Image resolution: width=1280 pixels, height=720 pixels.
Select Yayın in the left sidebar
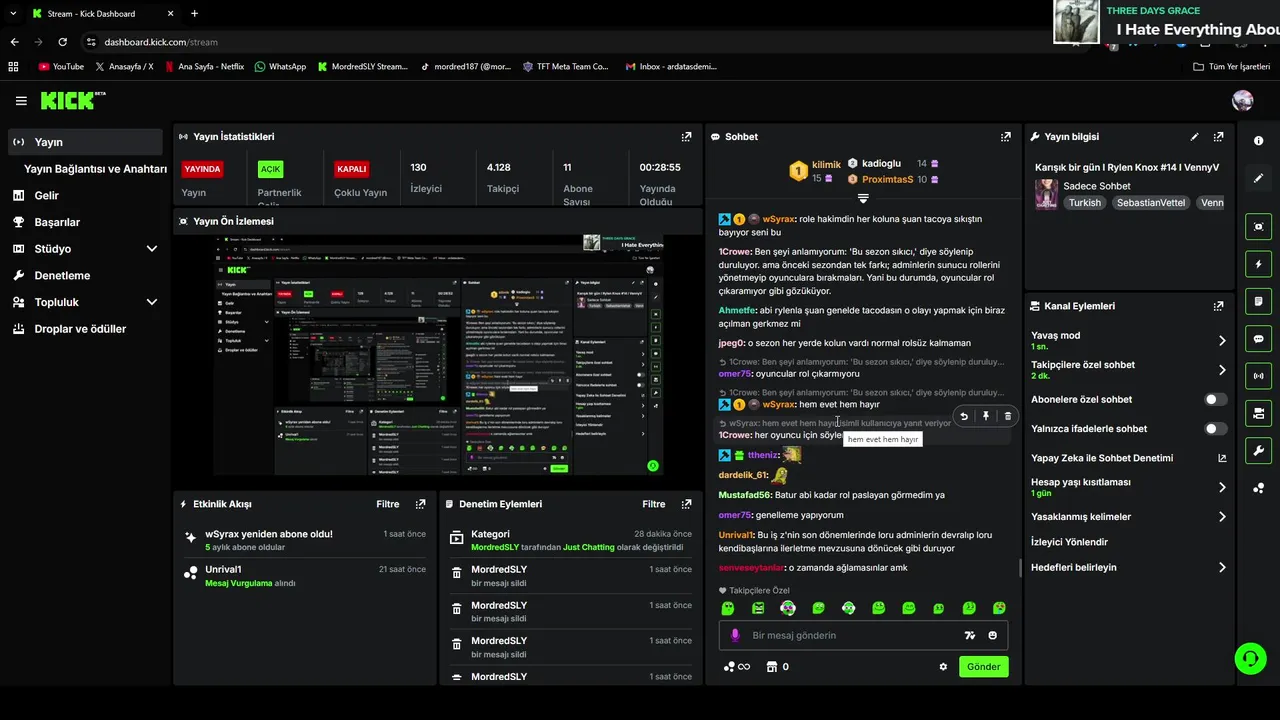[x=85, y=142]
